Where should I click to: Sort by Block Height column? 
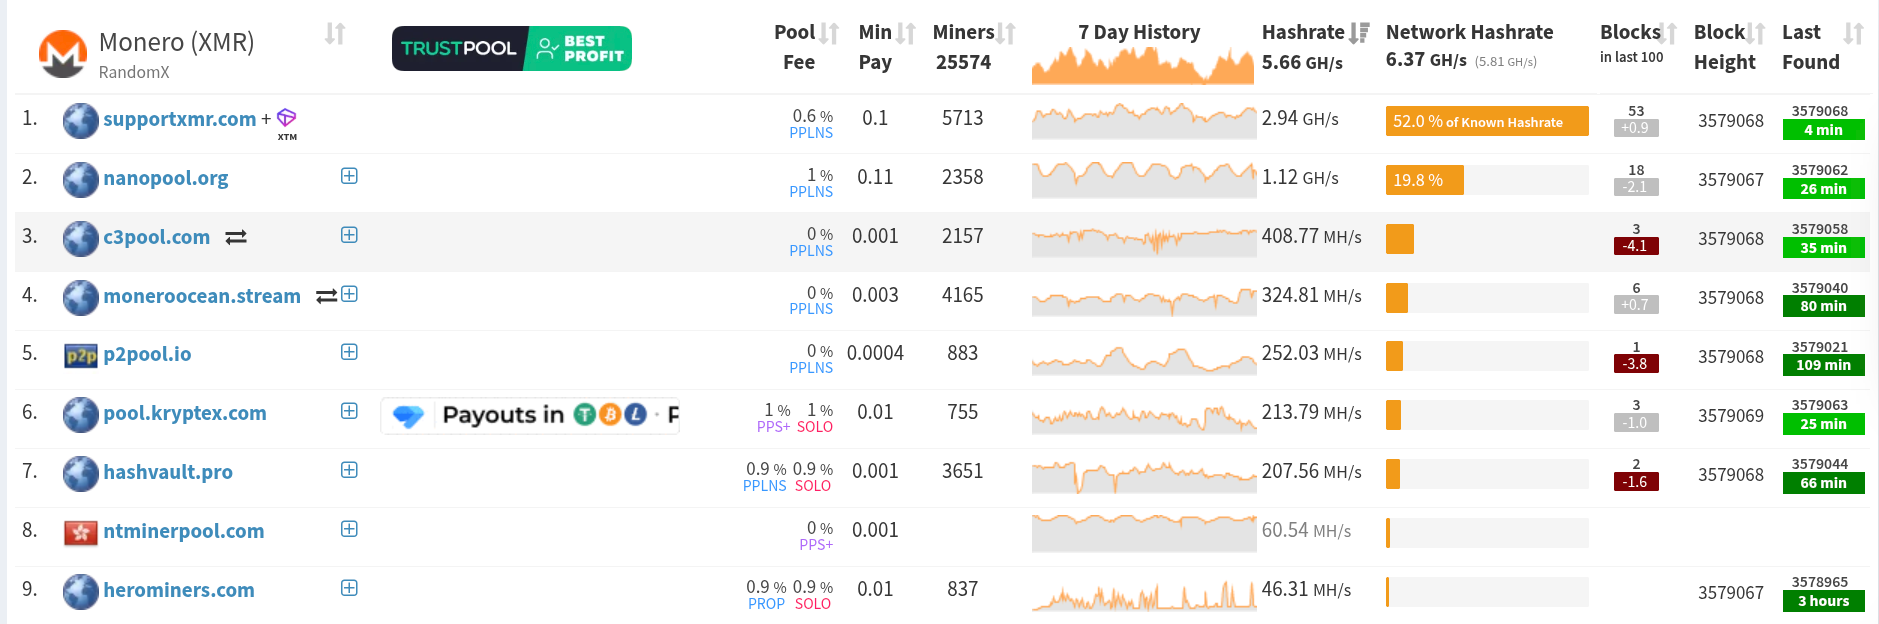click(x=1755, y=34)
